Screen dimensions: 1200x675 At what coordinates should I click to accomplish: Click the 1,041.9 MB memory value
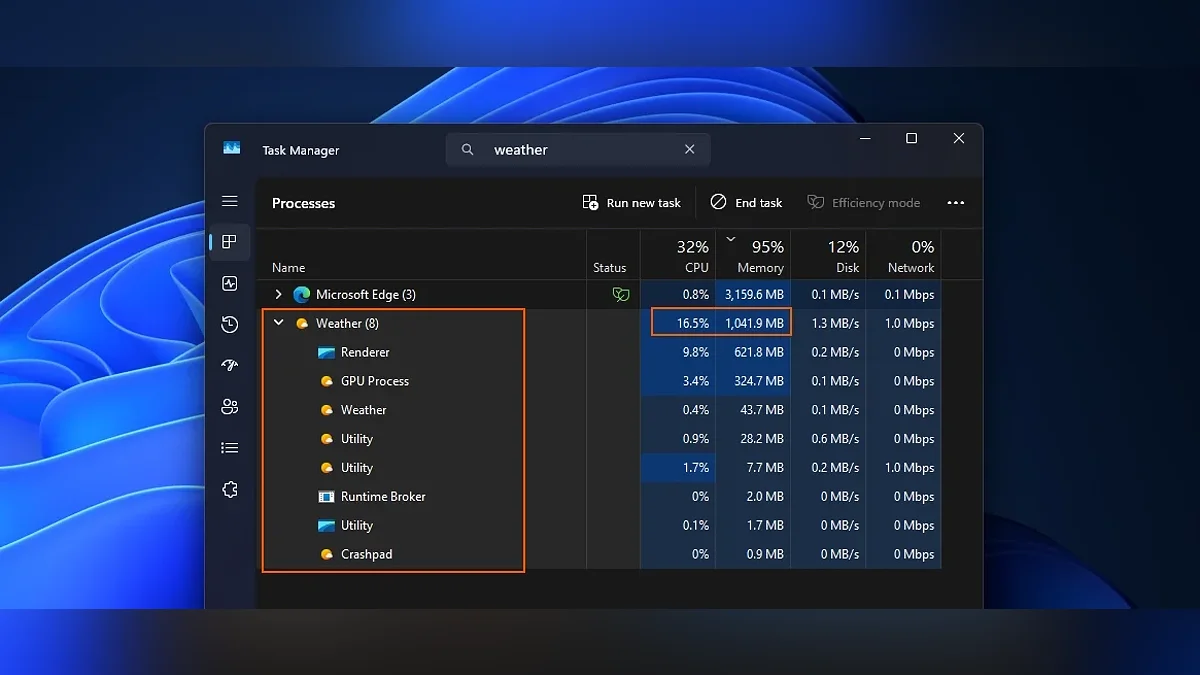pyautogui.click(x=754, y=323)
